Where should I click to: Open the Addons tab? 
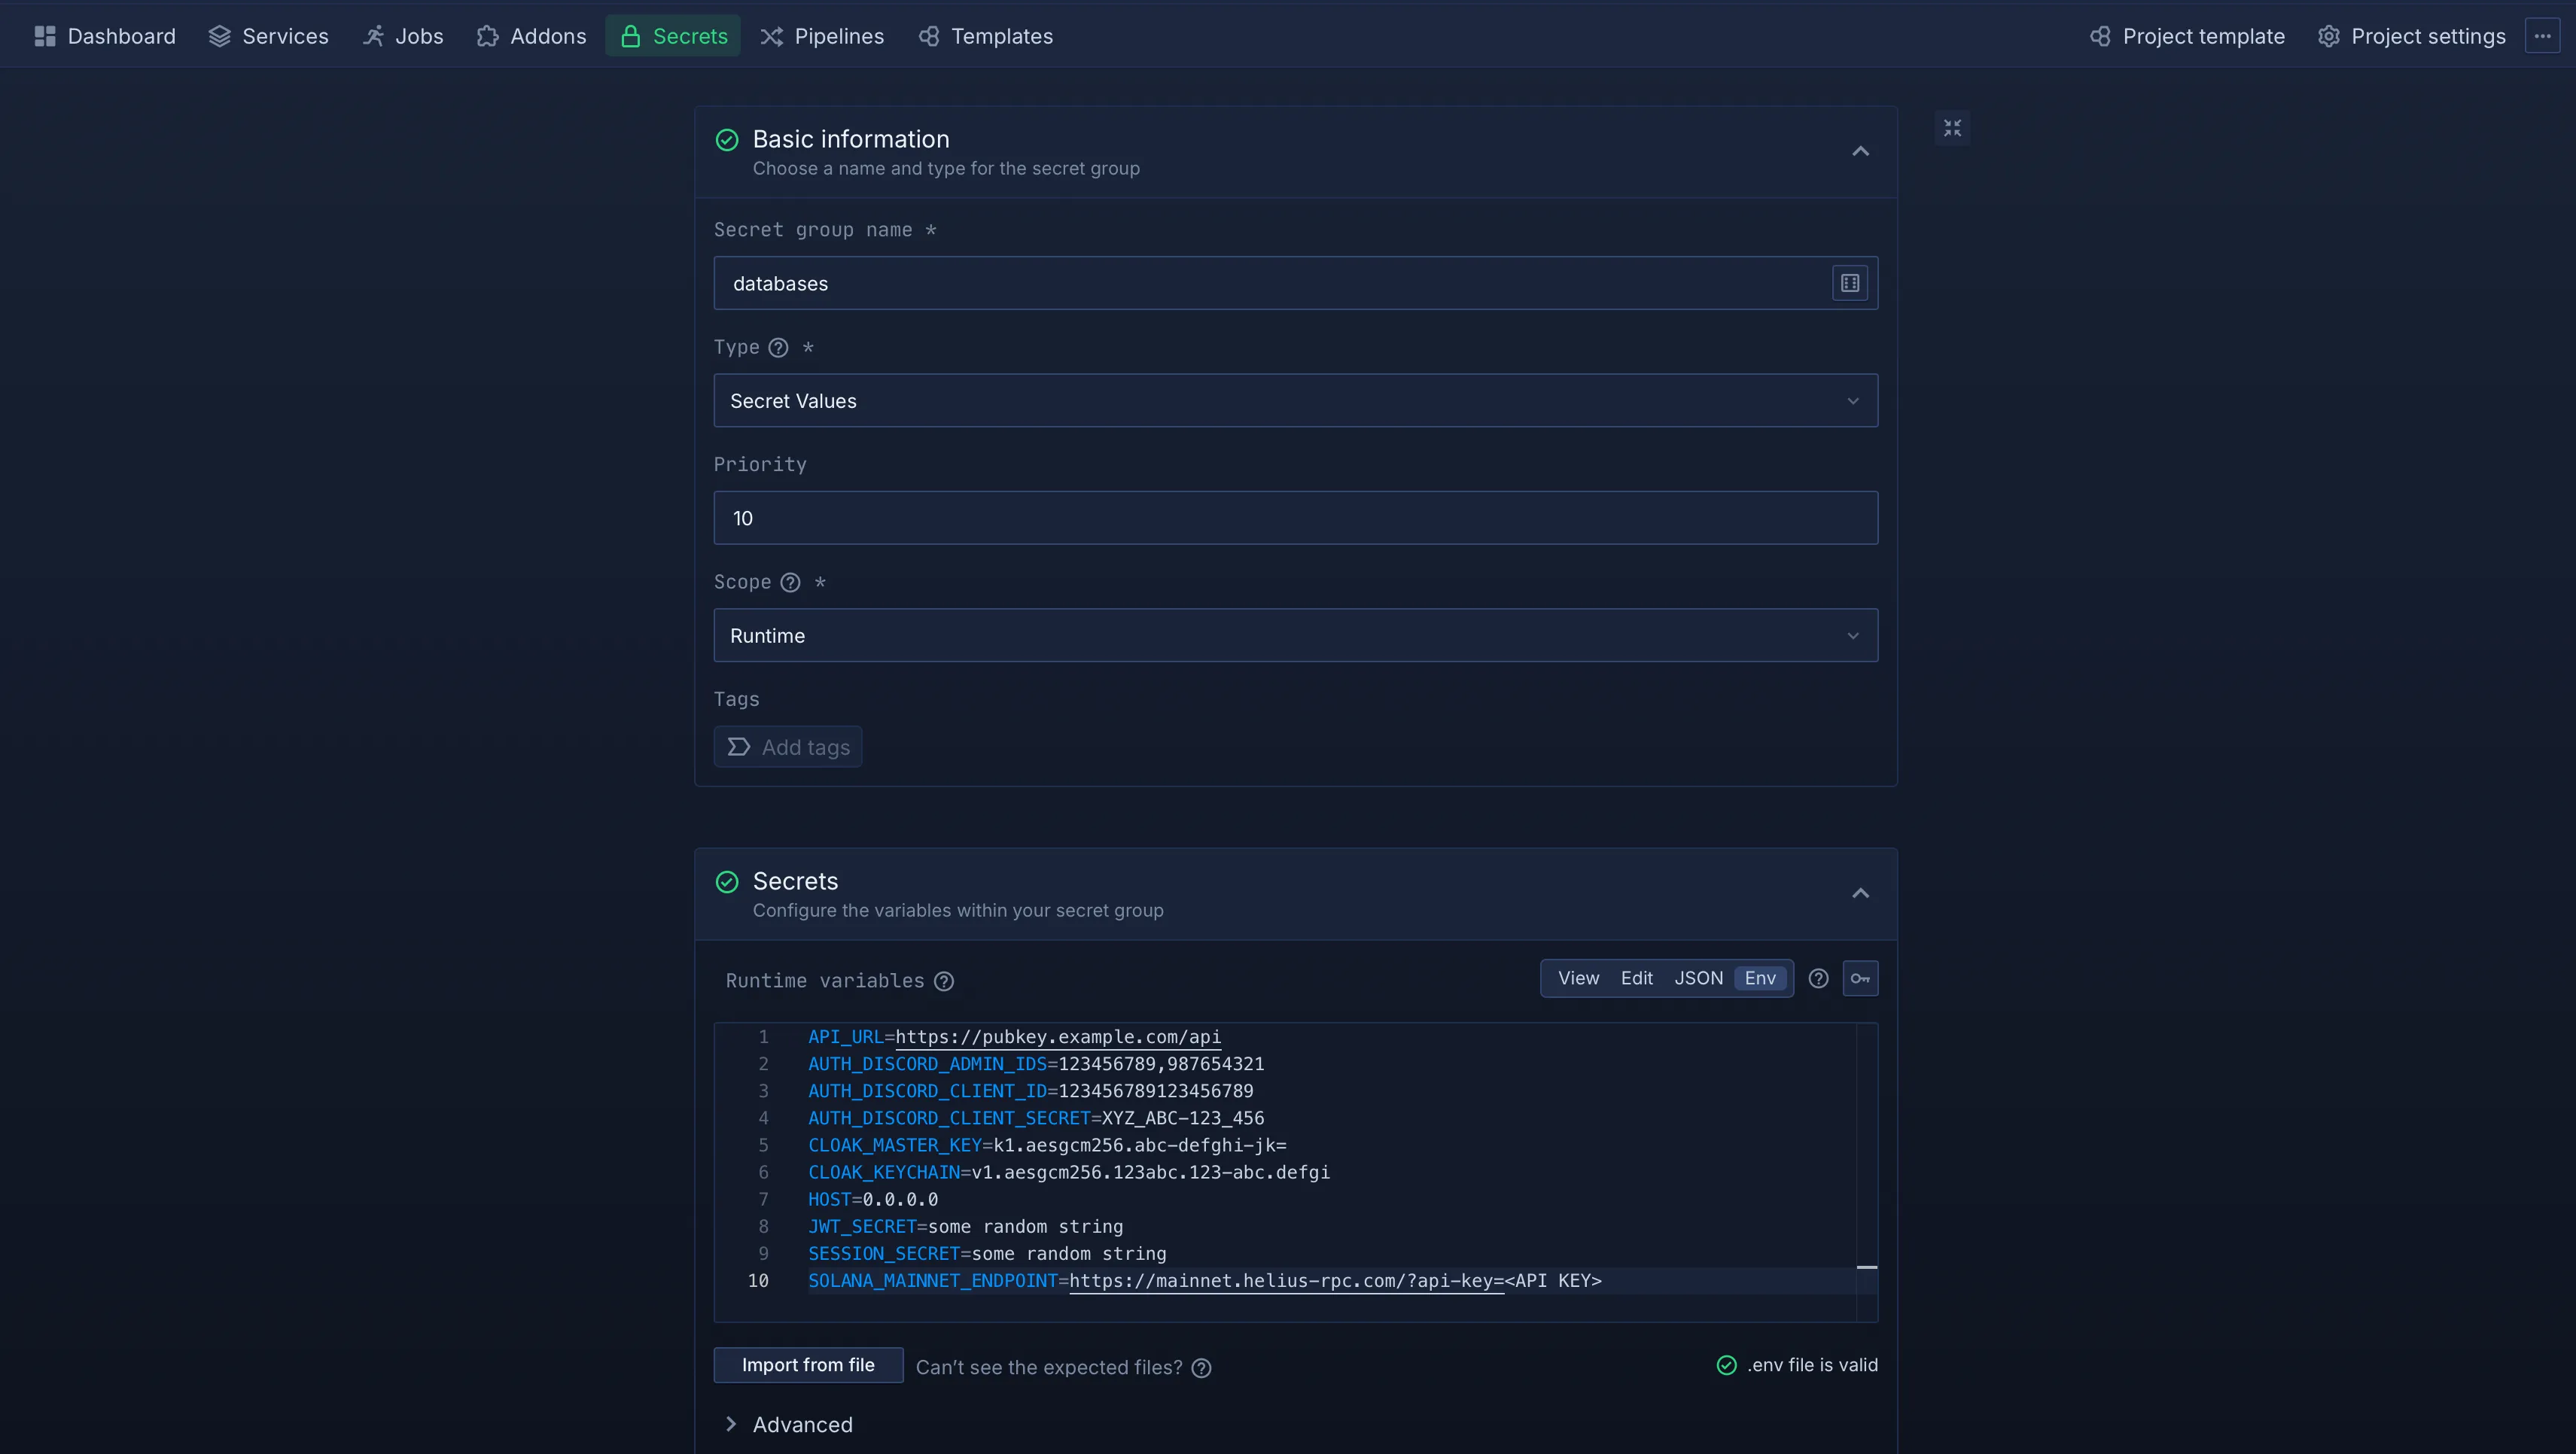(532, 36)
